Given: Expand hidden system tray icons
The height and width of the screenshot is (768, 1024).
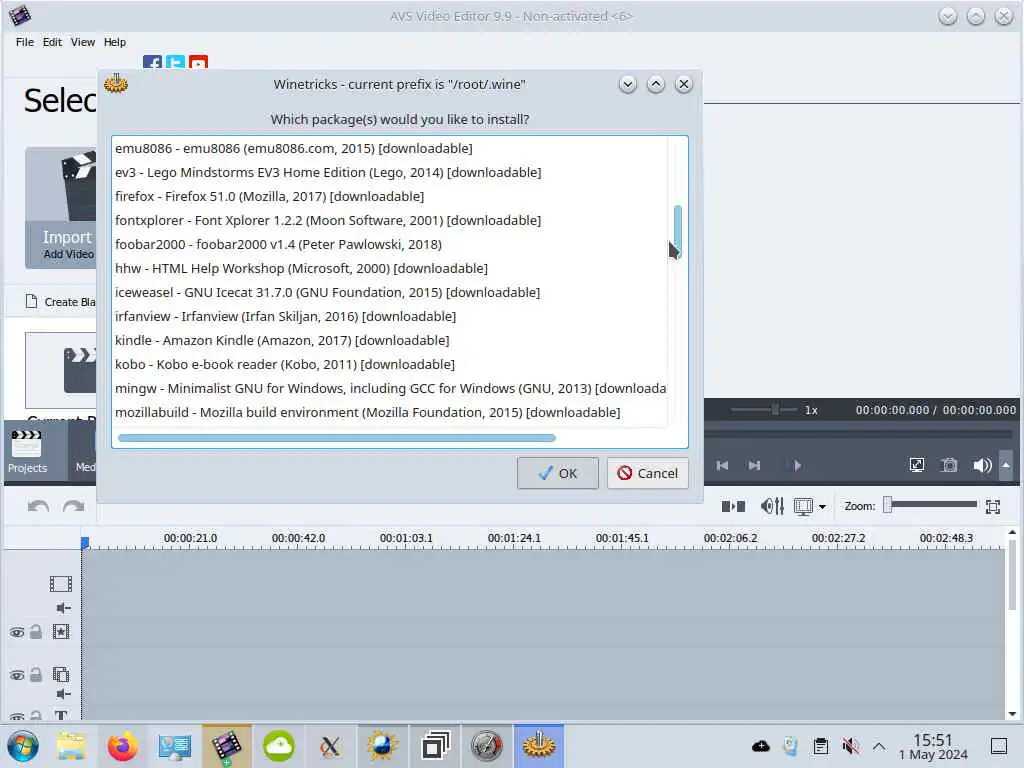Looking at the screenshot, I should (879, 746).
